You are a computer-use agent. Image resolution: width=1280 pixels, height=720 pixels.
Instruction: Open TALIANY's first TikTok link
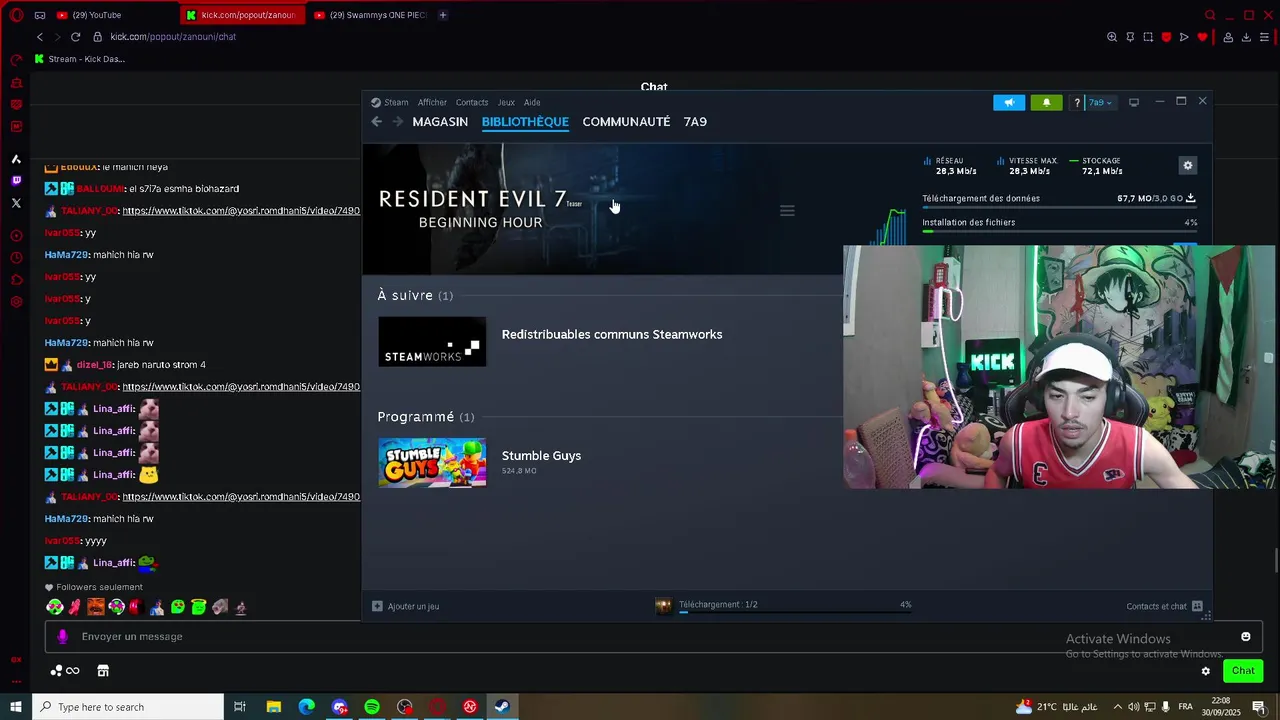click(241, 211)
